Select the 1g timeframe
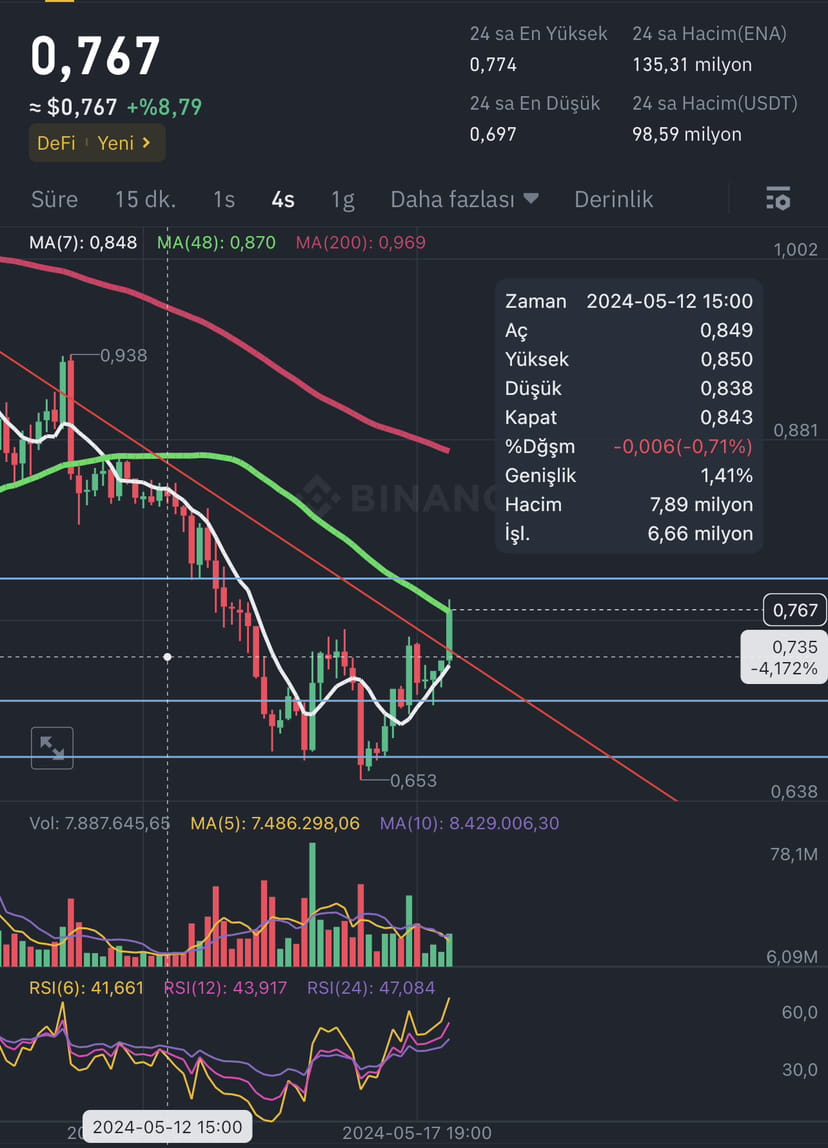Viewport: 828px width, 1148px height. pos(343,199)
